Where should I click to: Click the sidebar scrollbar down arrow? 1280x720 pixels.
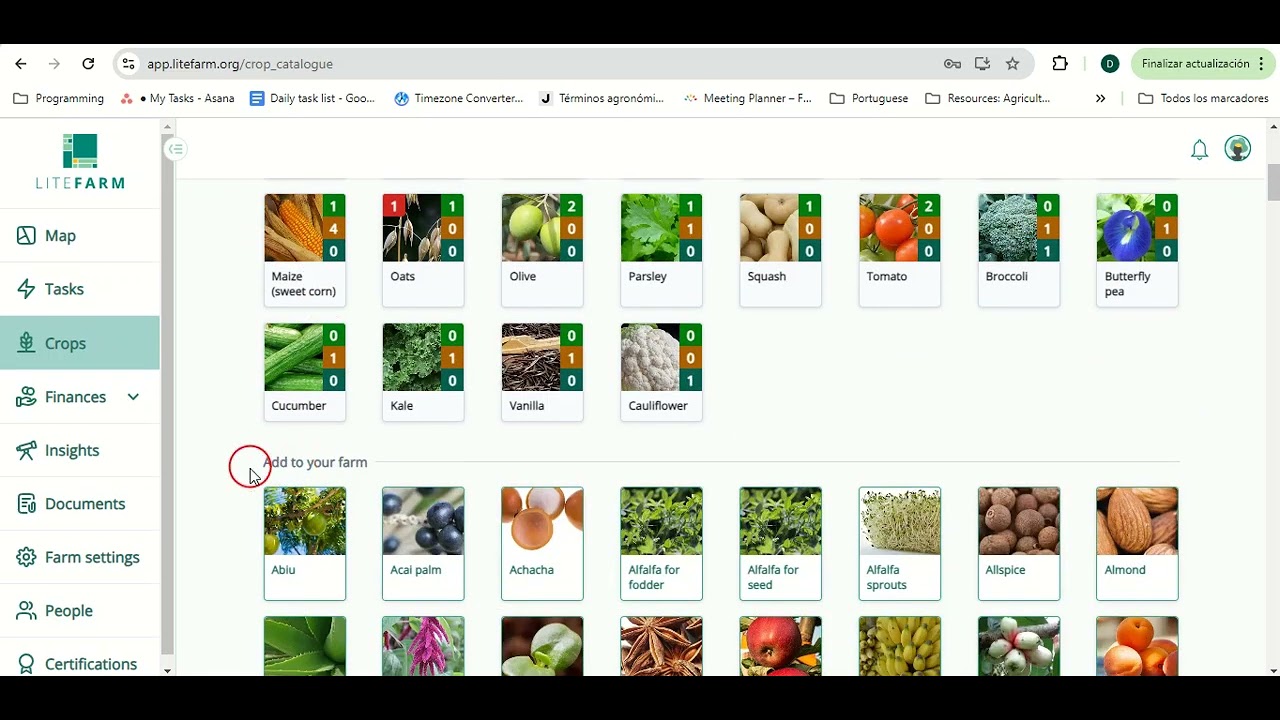pyautogui.click(x=167, y=670)
